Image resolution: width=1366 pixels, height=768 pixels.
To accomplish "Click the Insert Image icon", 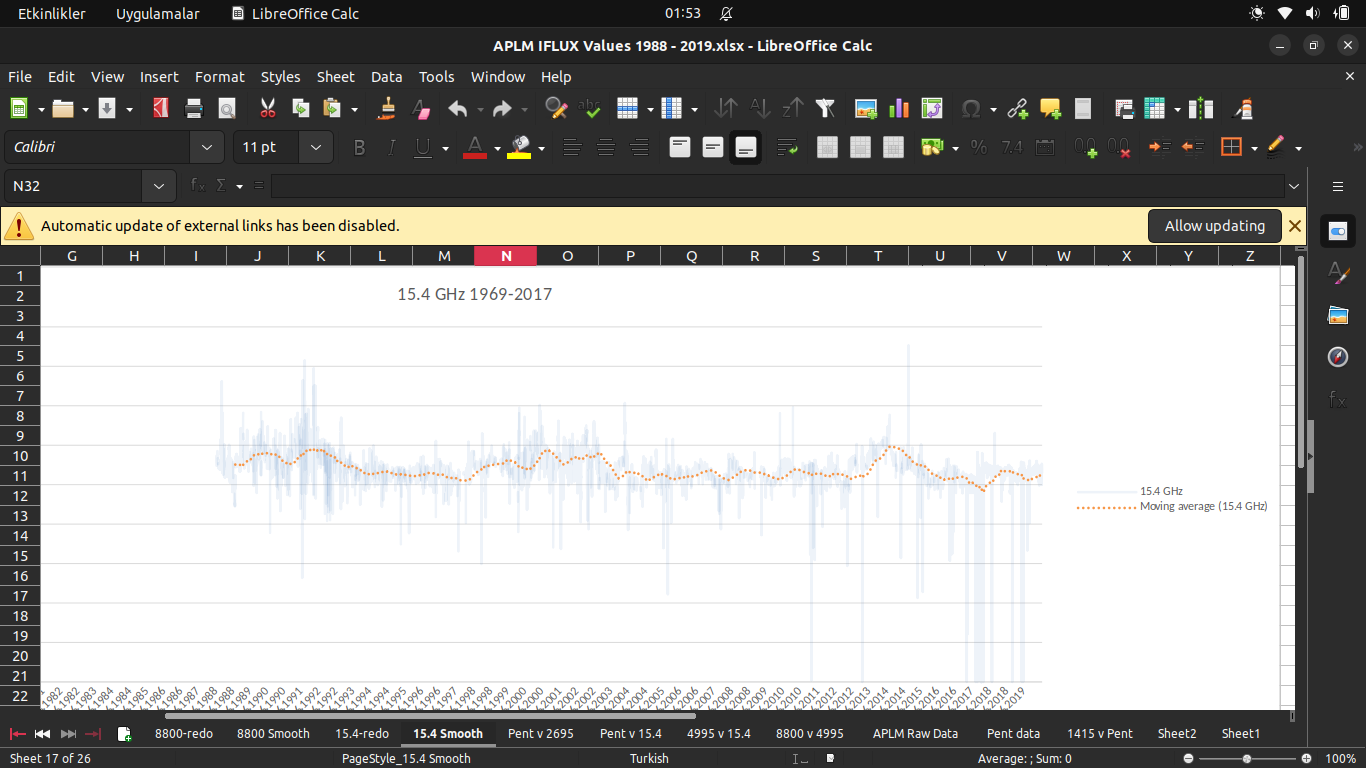I will coord(866,109).
